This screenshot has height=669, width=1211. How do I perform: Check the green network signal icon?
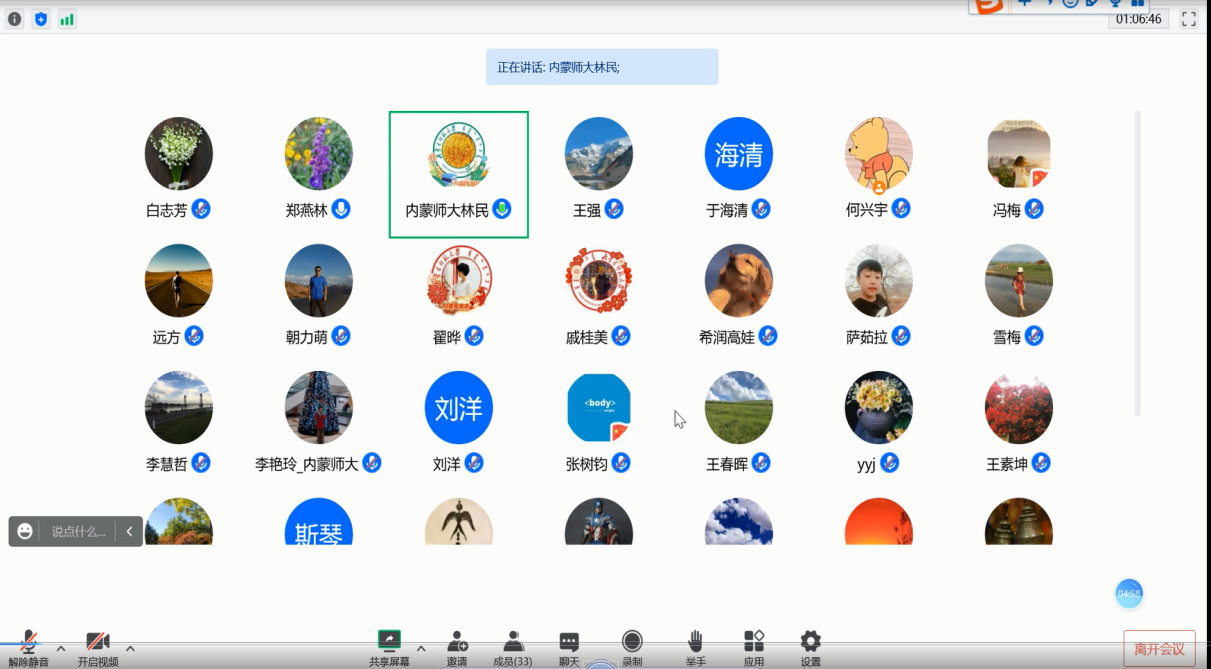pos(67,19)
